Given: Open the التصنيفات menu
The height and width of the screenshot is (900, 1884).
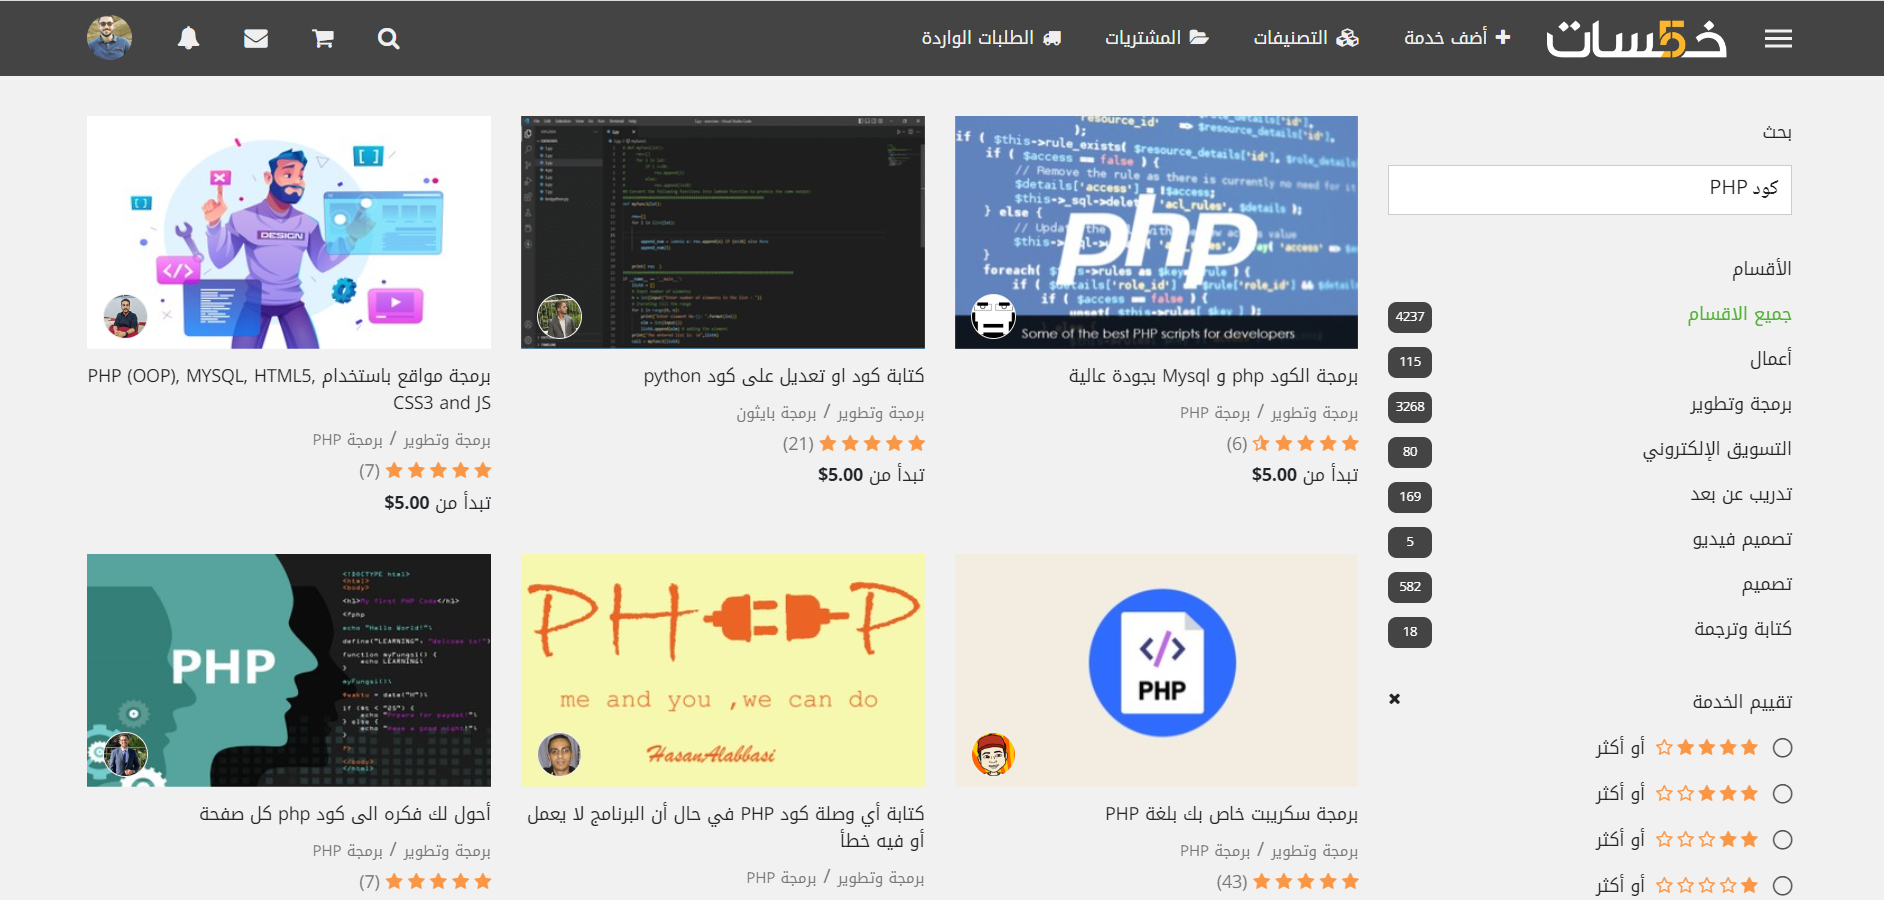Looking at the screenshot, I should 1306,38.
